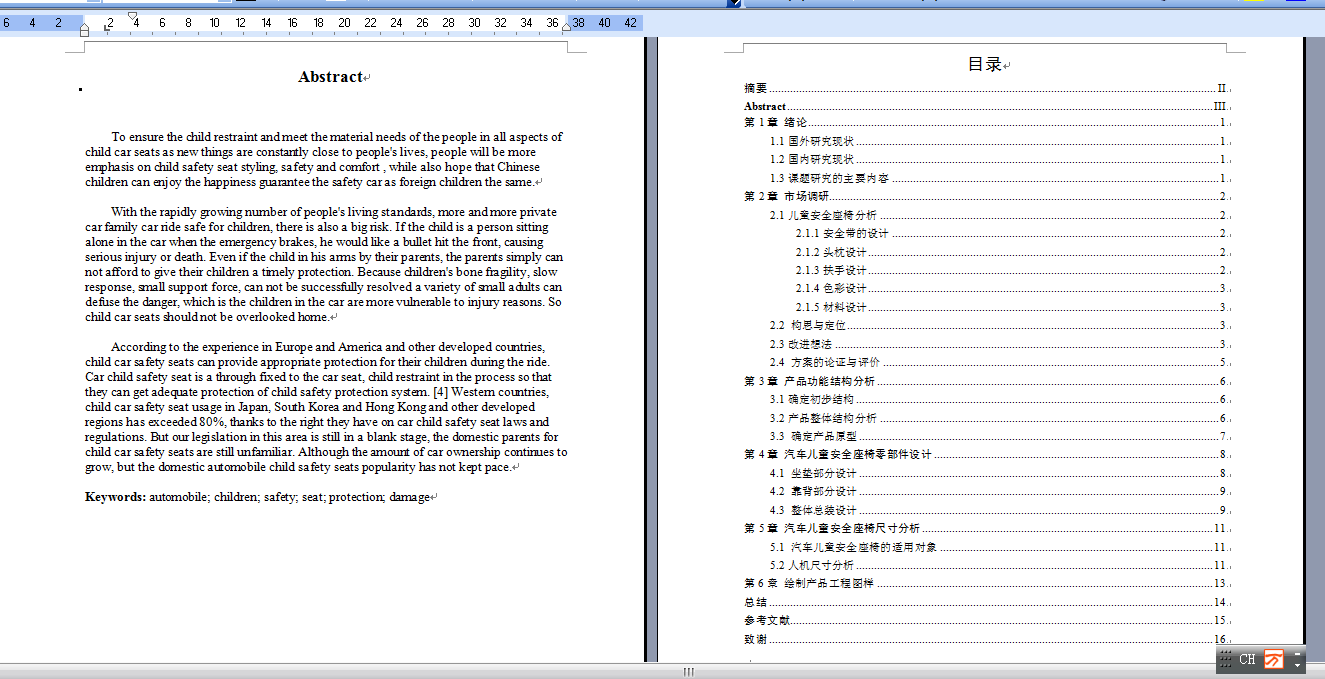Click 2.1.4 色彩设计 entry

coord(1013,288)
